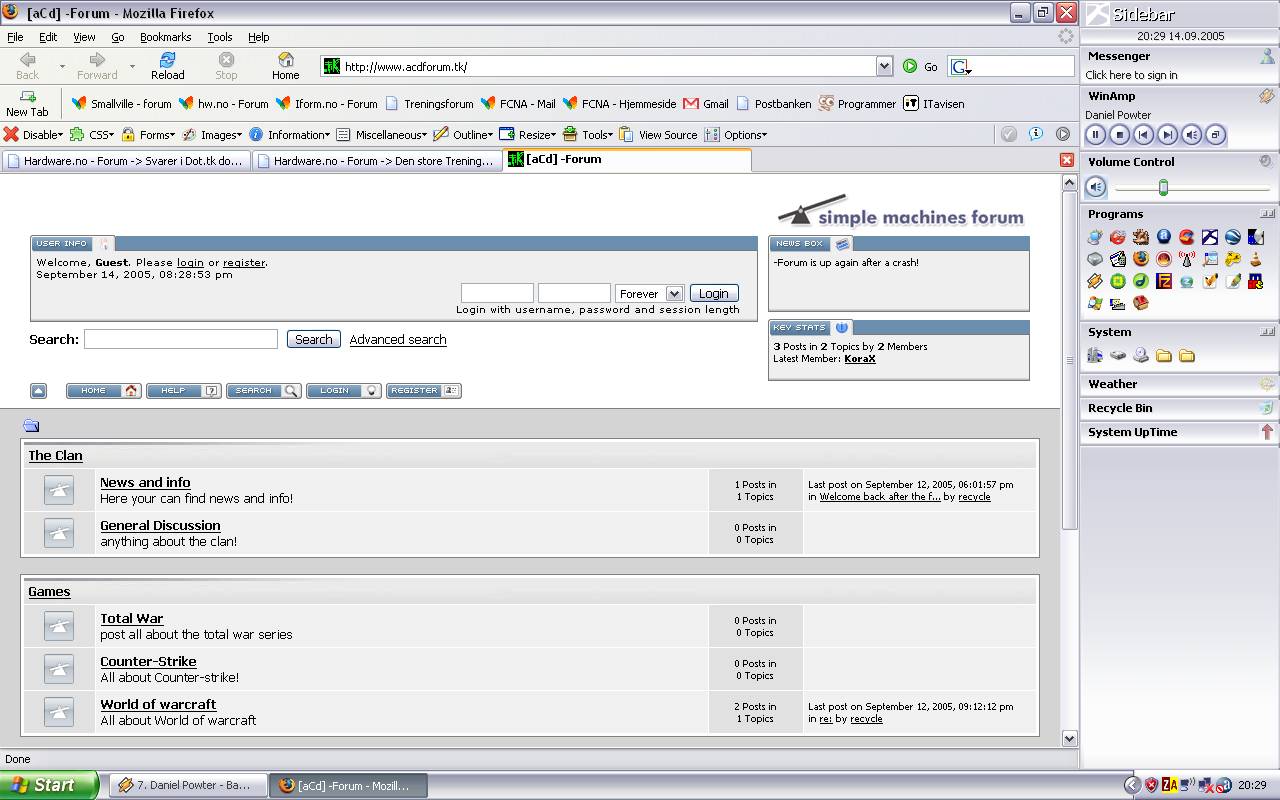Open the News and info board
This screenshot has width=1280, height=800.
click(x=145, y=482)
